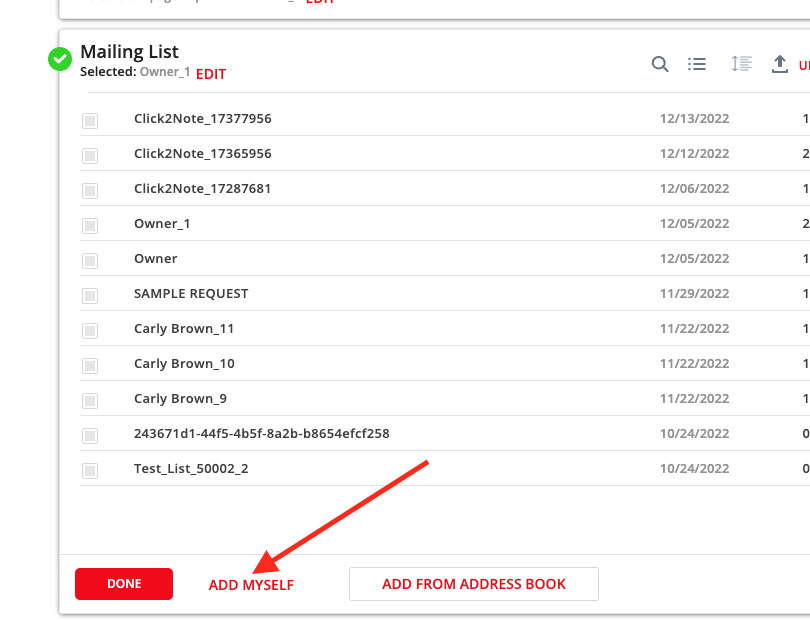Select the Carly Brown_10 checkbox
Image resolution: width=810 pixels, height=620 pixels.
(x=90, y=366)
